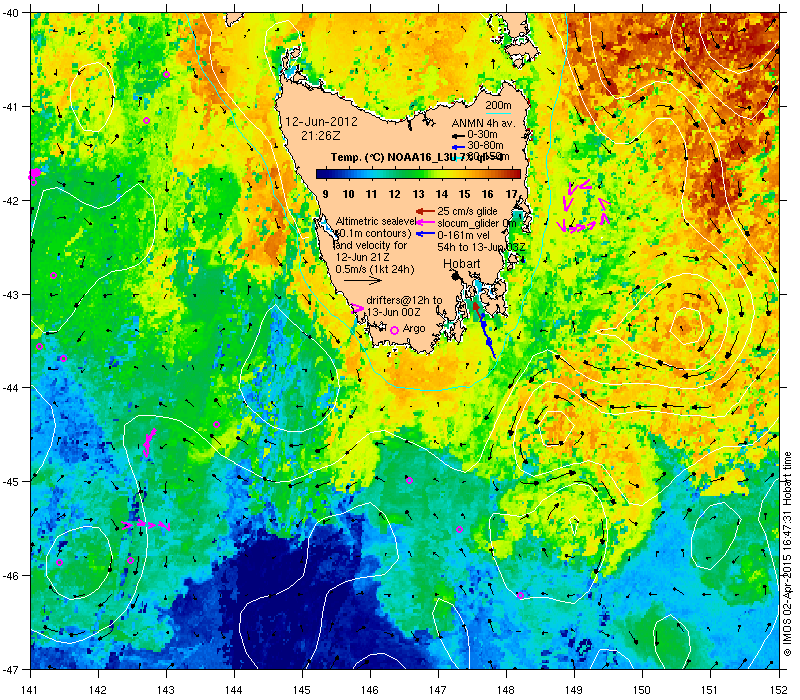Click the magenta drifter arrows near 142.7°E, 45.5°S
800x700 pixels.
pyautogui.click(x=146, y=525)
